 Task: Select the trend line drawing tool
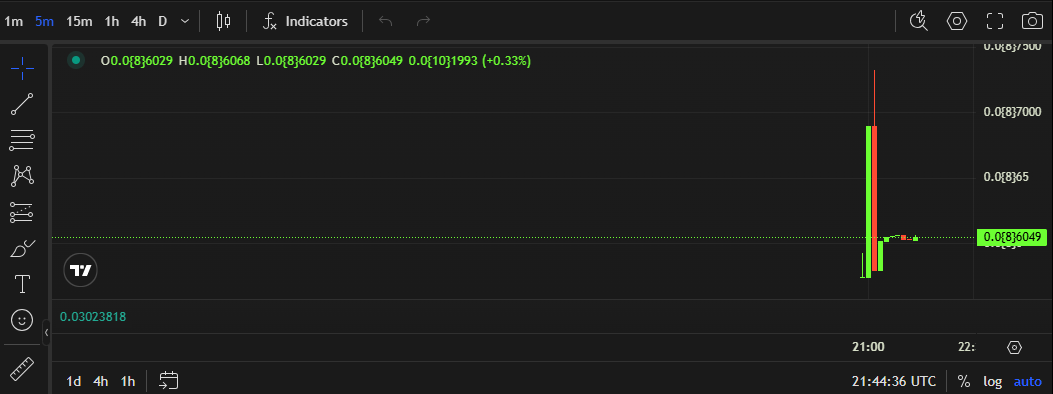pos(22,104)
